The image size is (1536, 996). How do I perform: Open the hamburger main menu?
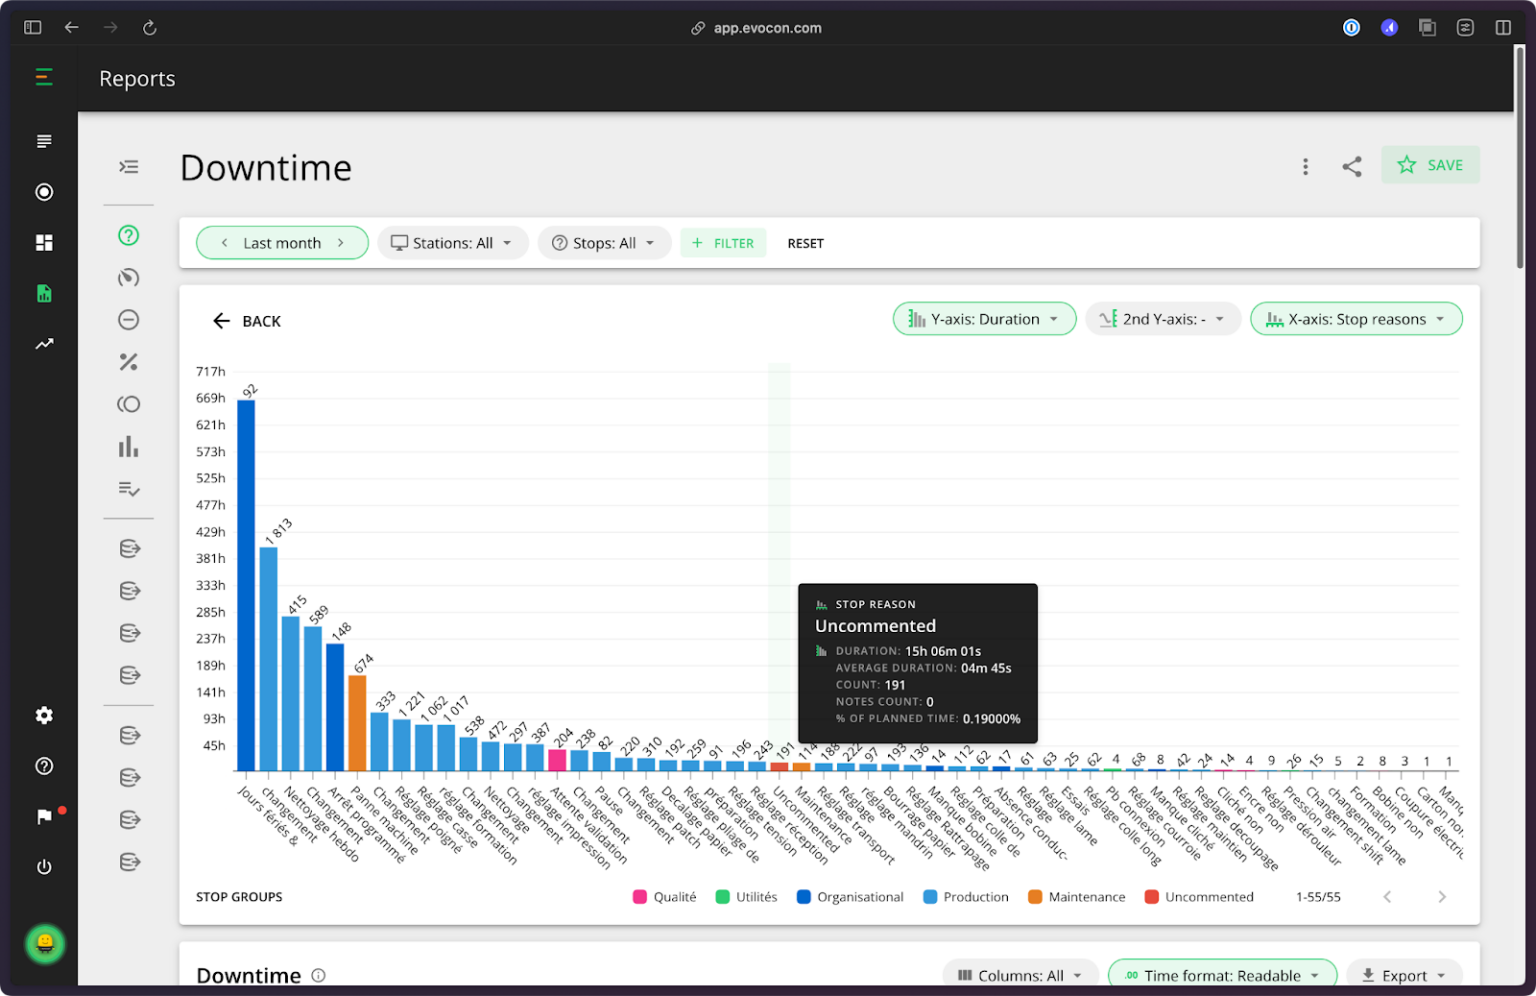(44, 77)
